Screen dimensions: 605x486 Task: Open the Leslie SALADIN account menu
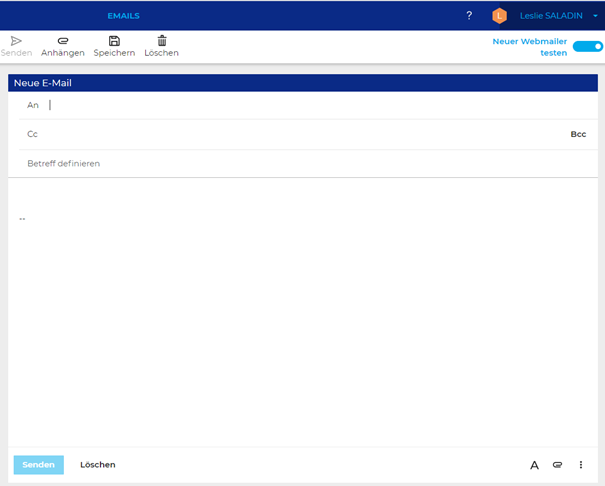[x=550, y=16]
